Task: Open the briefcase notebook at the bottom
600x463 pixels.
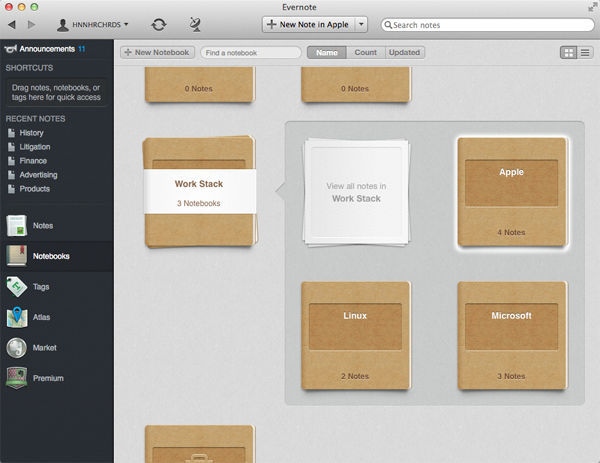Action: click(199, 444)
